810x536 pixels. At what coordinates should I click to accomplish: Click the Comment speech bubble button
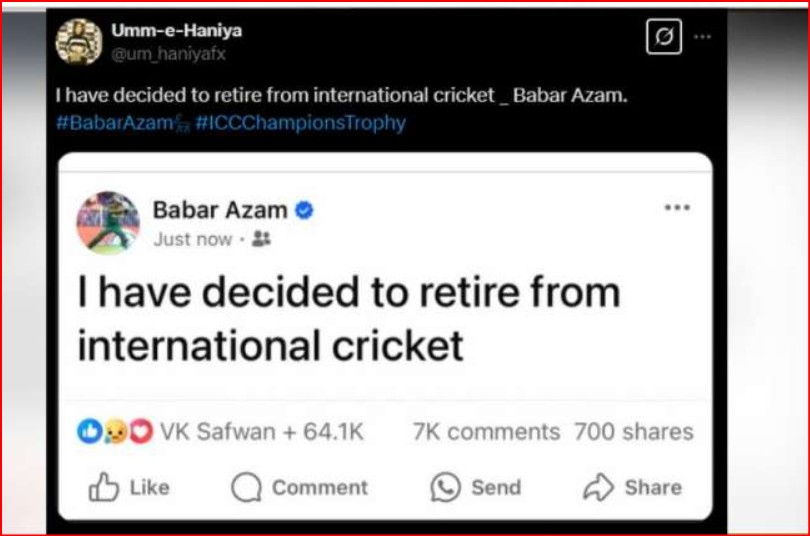click(300, 488)
